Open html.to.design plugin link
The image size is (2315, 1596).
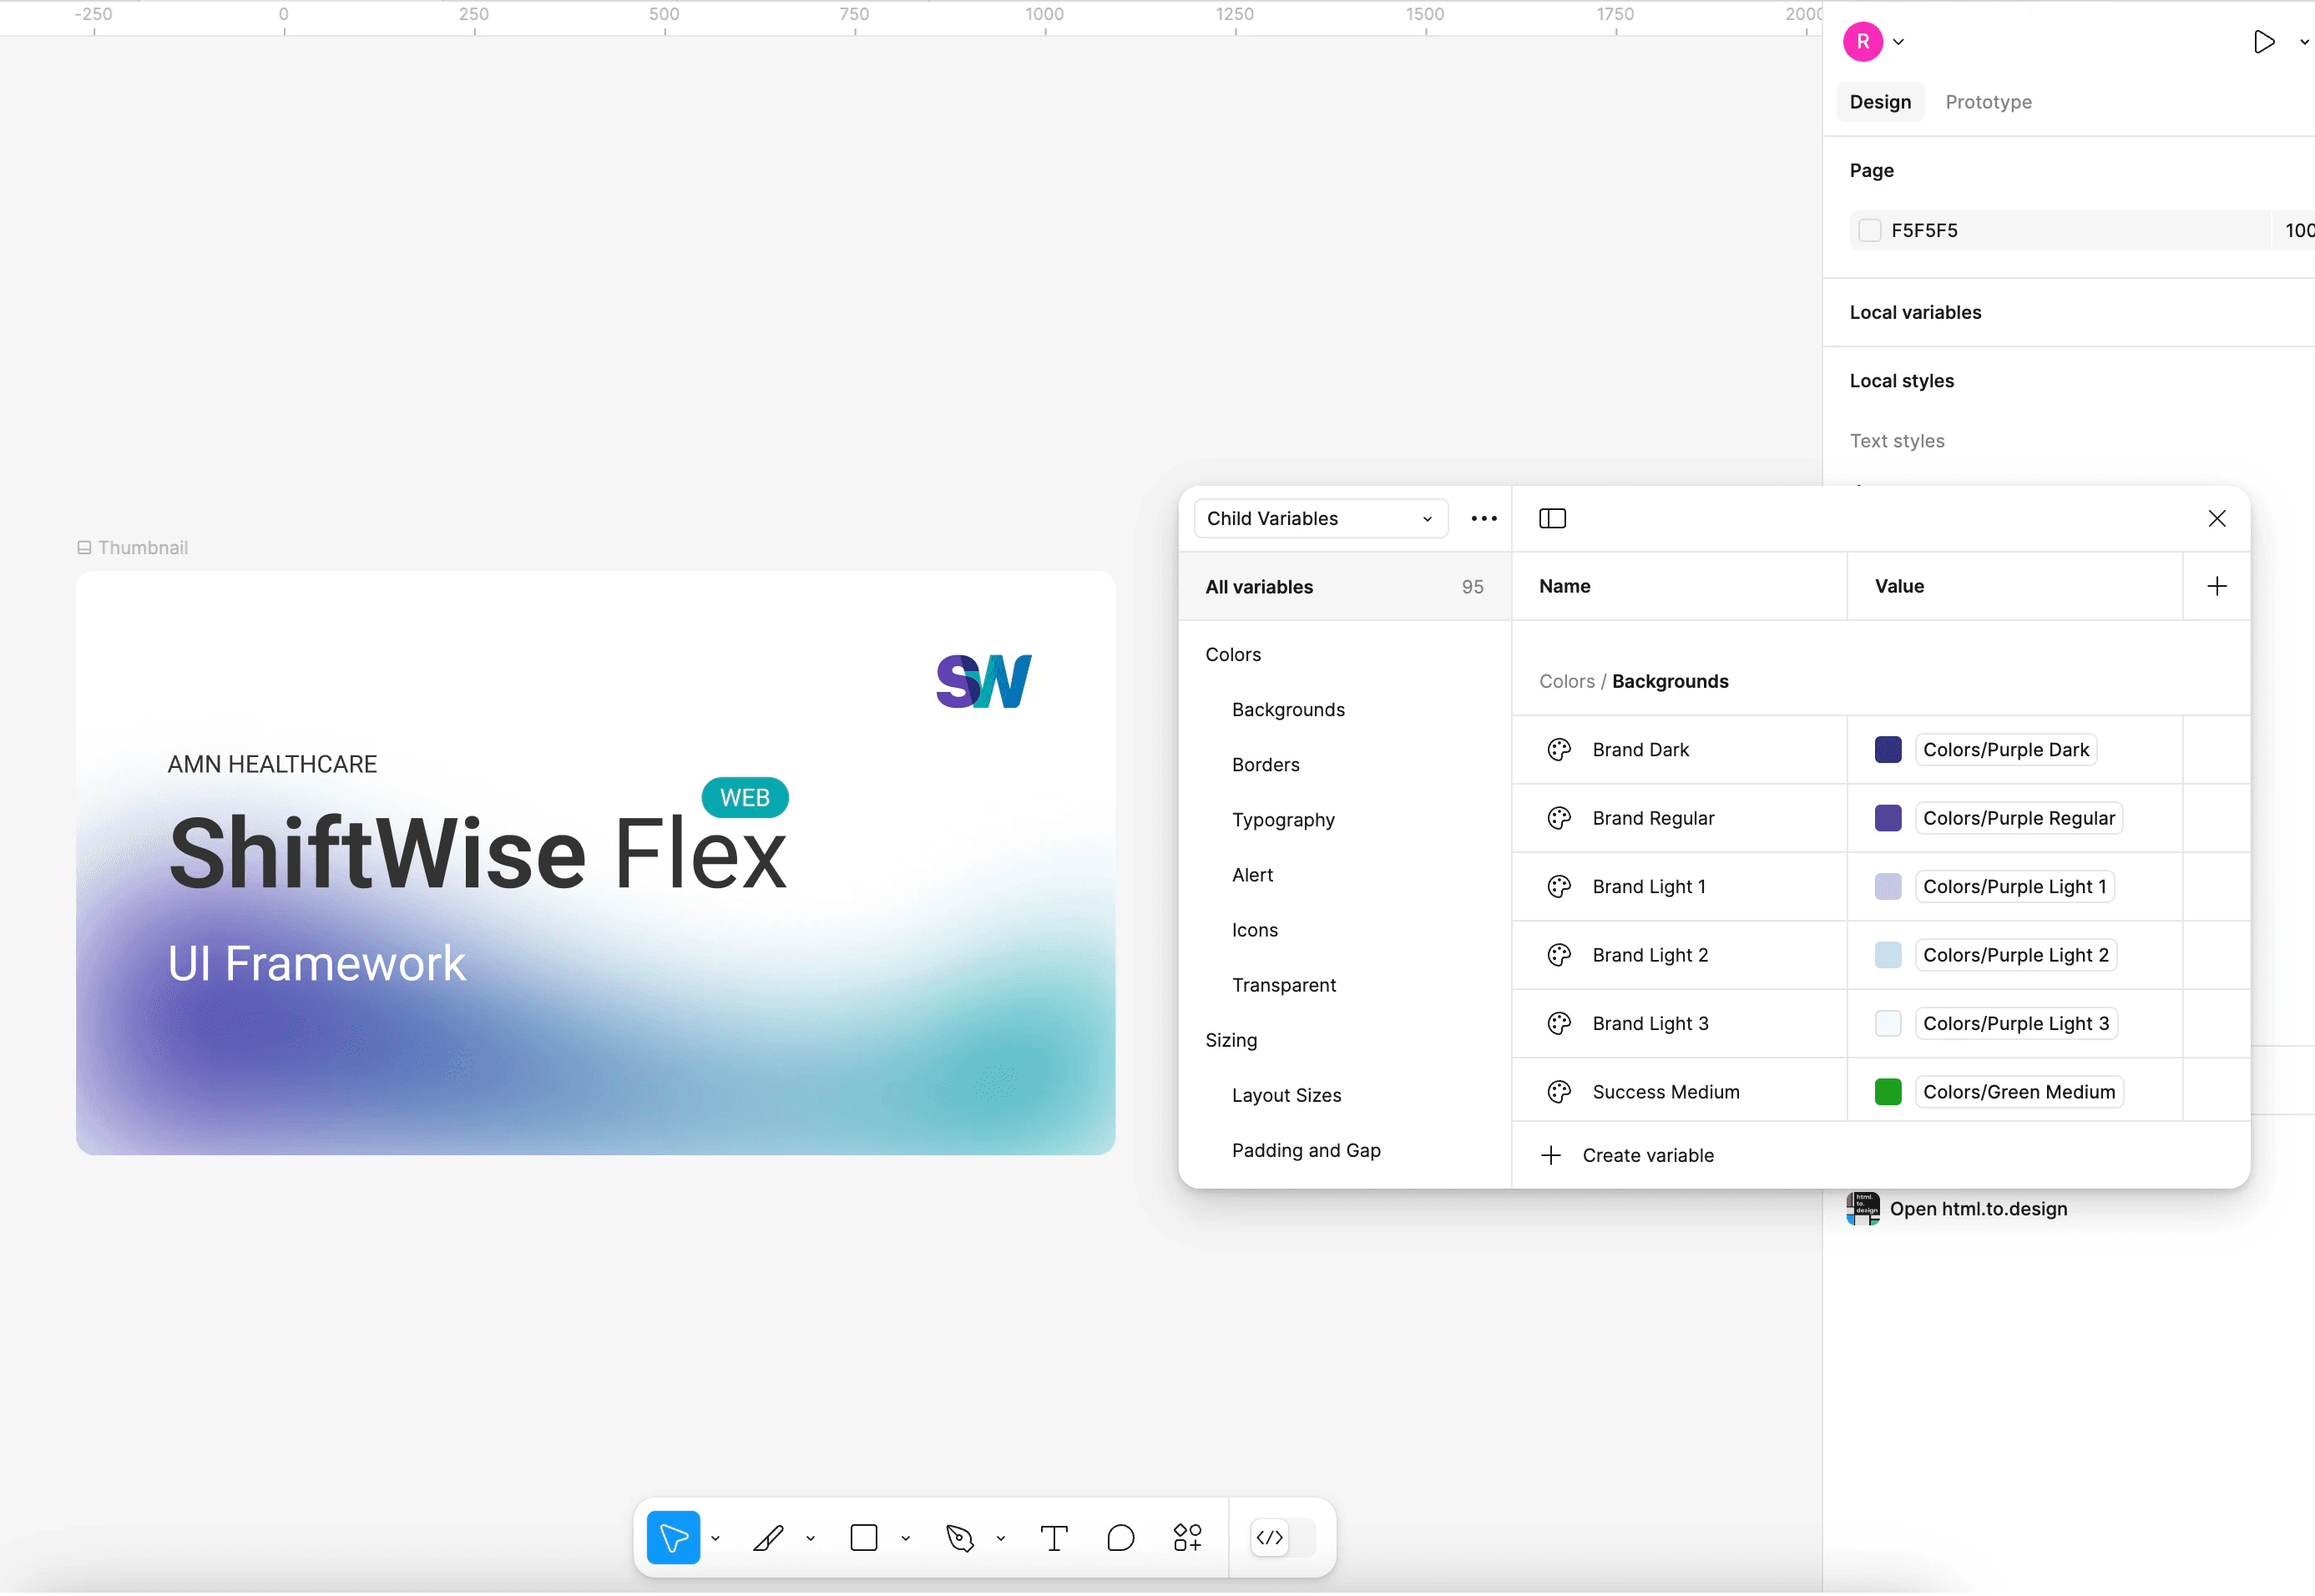[x=1977, y=1208]
